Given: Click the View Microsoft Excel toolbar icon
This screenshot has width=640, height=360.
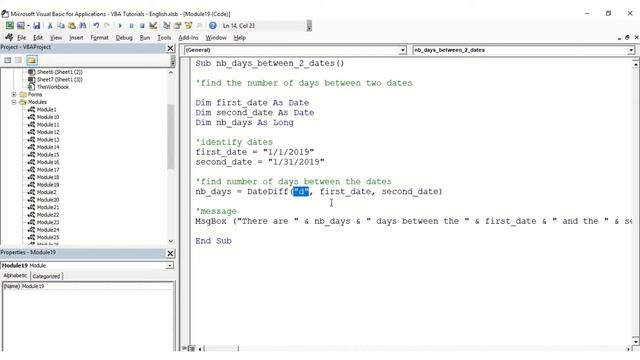Looking at the screenshot, I should coord(9,25).
